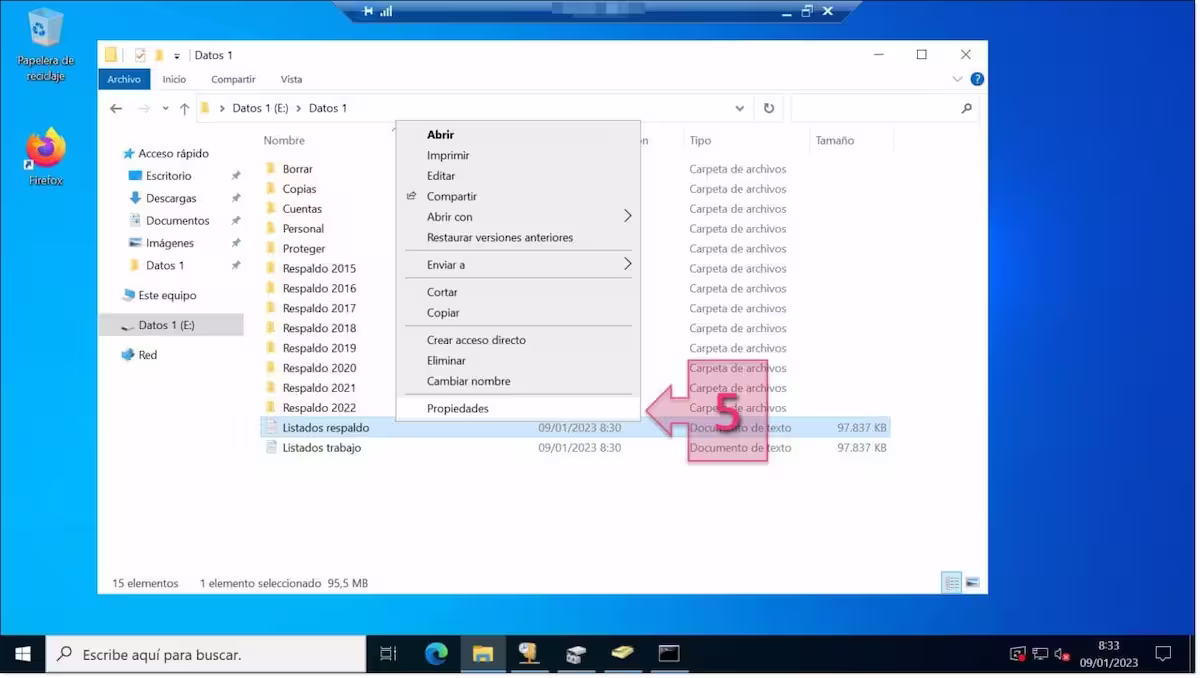The height and width of the screenshot is (678, 1200).
Task: Select the Personal folder
Action: click(303, 229)
